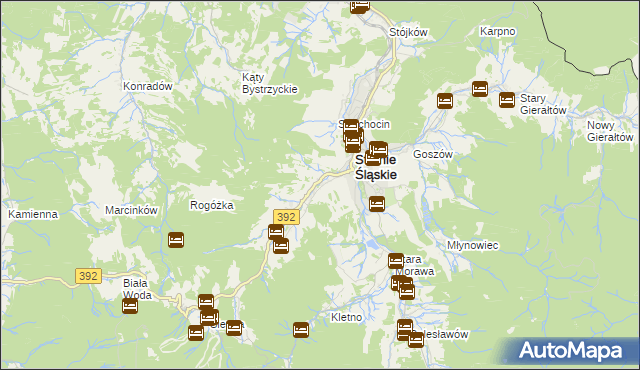Click the lodging icon south of Marcinków
The height and width of the screenshot is (370, 640).
pos(176,240)
